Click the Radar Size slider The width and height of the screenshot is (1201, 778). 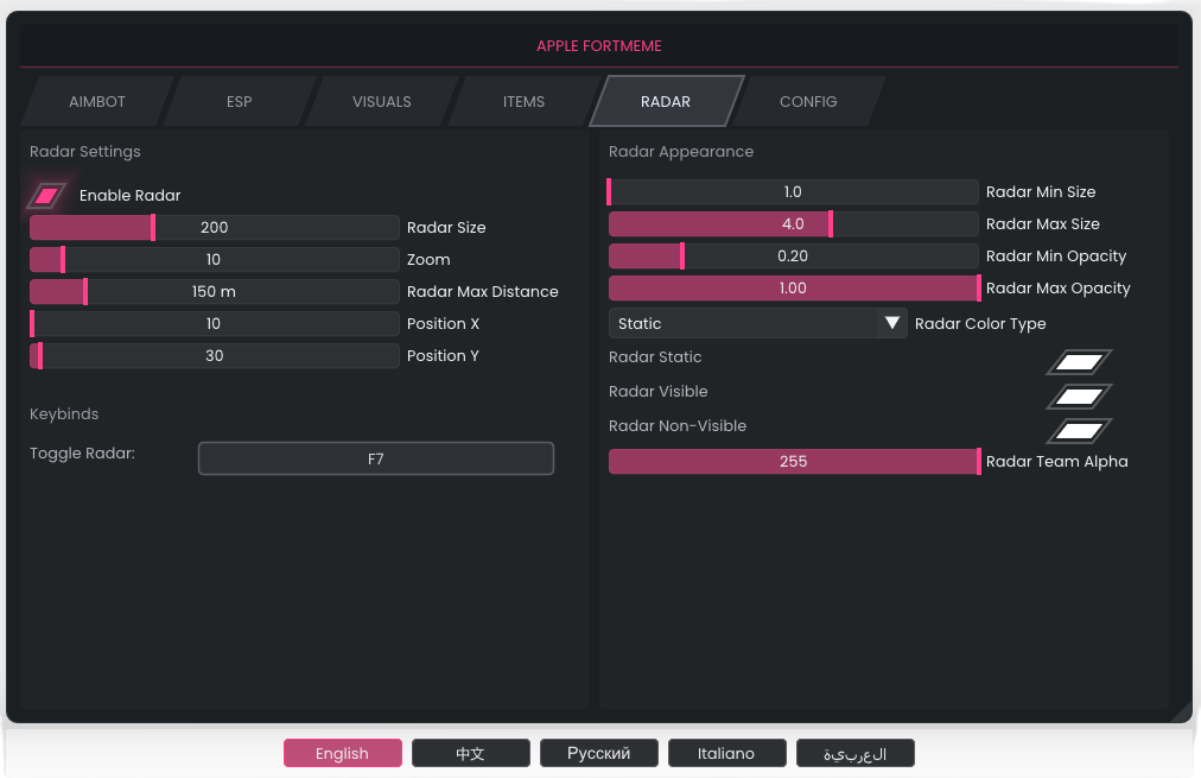pos(214,228)
